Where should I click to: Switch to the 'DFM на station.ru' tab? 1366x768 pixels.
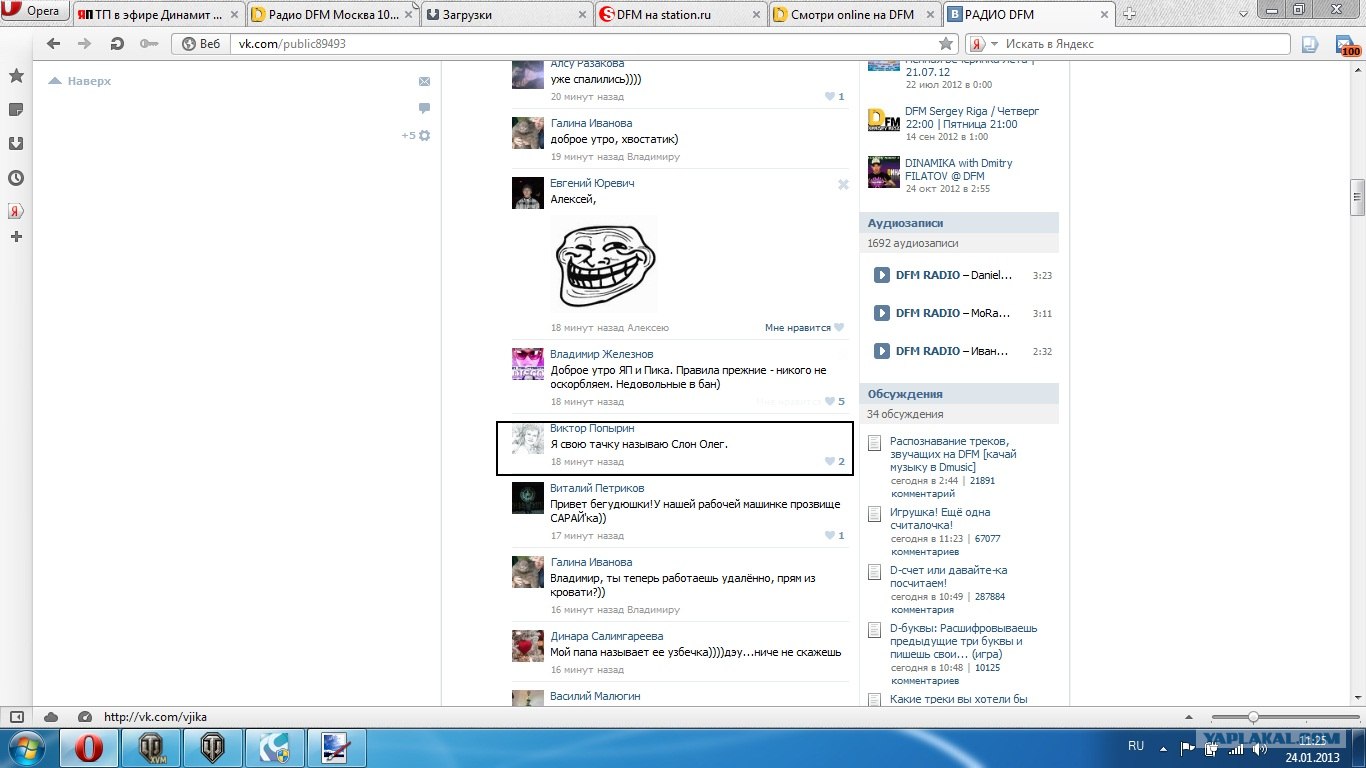tap(679, 14)
